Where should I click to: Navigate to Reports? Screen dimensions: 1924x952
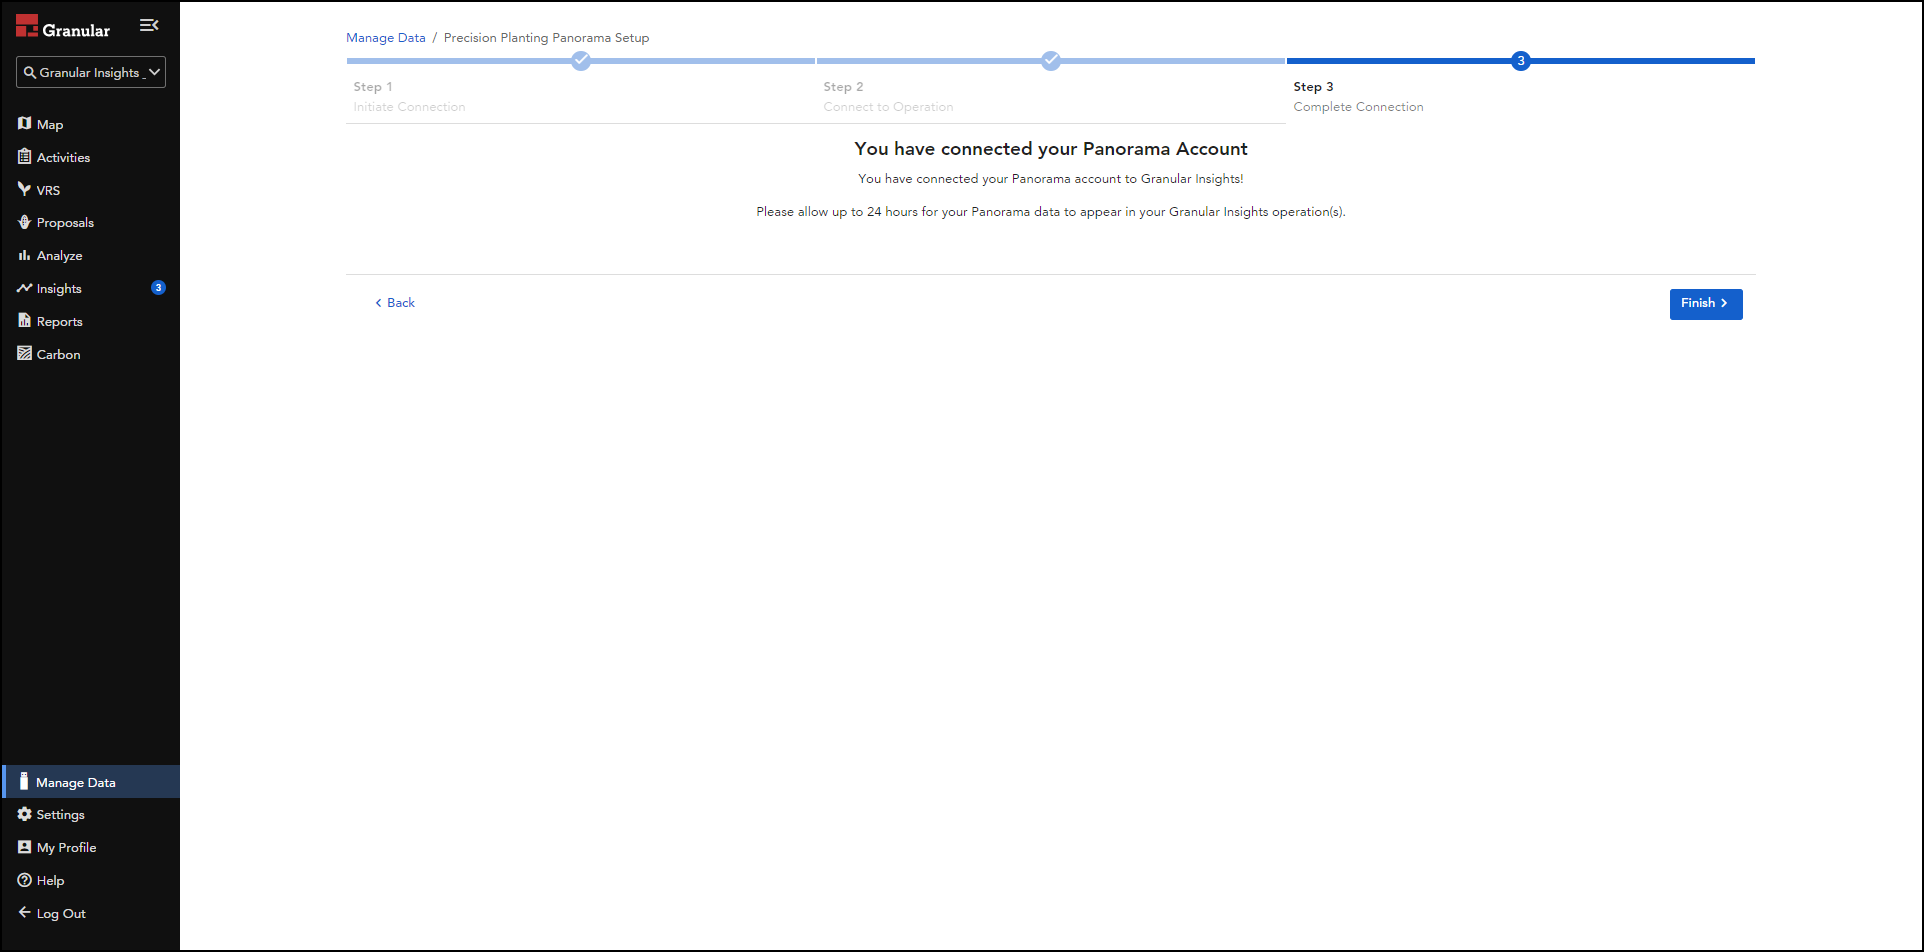59,322
